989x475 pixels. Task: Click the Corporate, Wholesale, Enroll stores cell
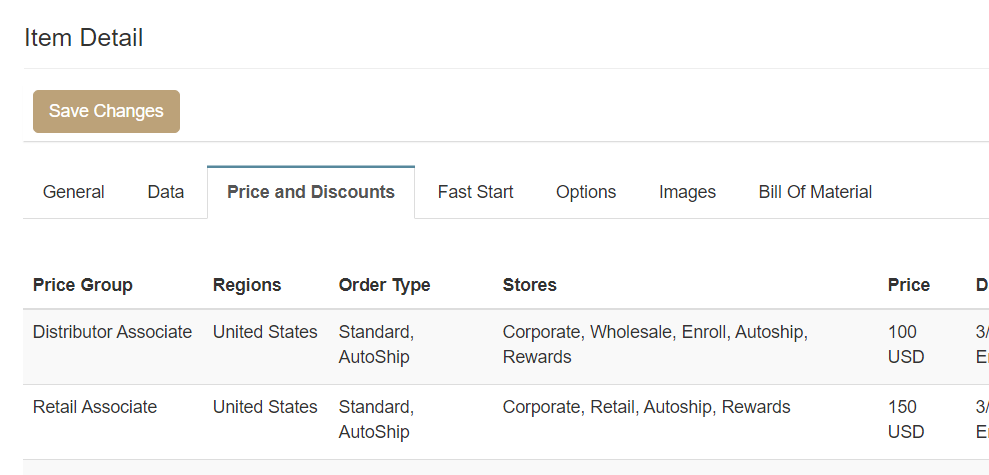[655, 344]
